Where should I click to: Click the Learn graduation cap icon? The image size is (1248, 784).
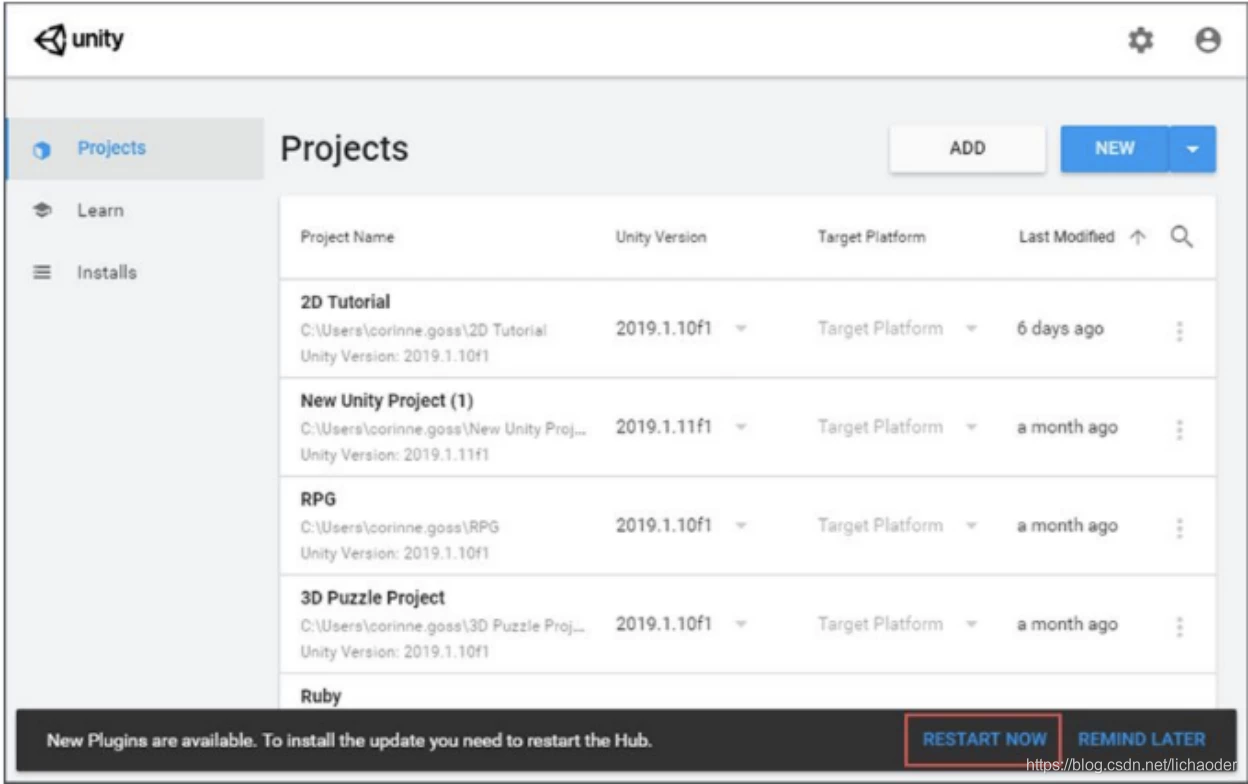tap(42, 211)
